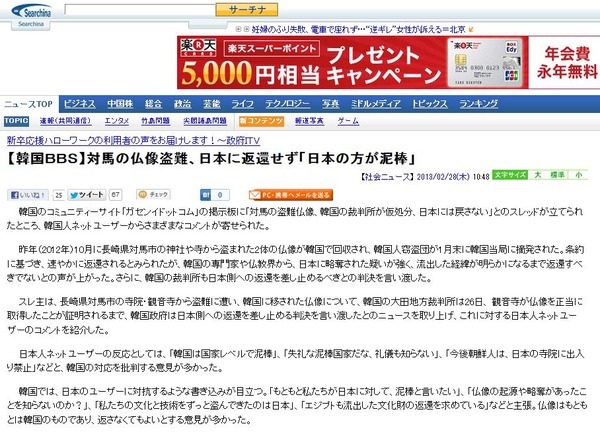Open ゲーム link
The width and height of the screenshot is (600, 434).
pyautogui.click(x=348, y=121)
